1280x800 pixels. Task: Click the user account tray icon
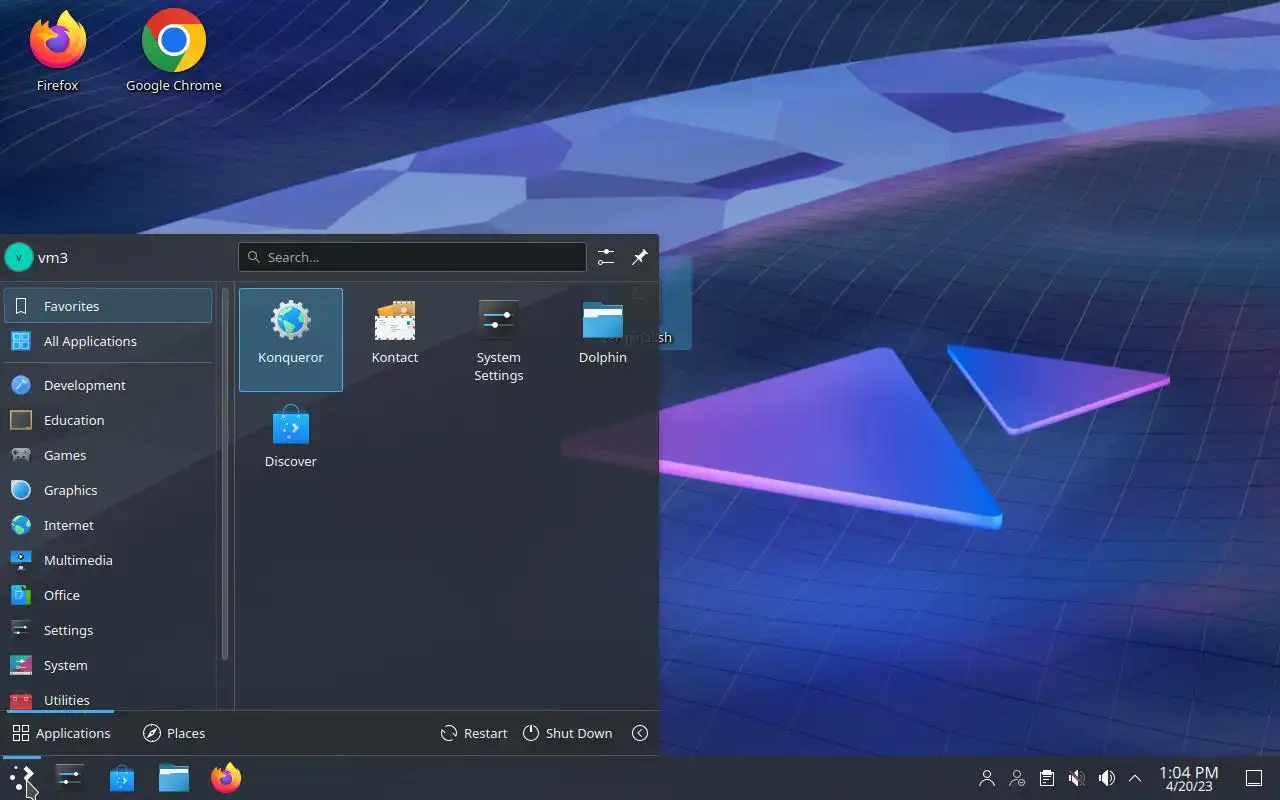pos(987,778)
